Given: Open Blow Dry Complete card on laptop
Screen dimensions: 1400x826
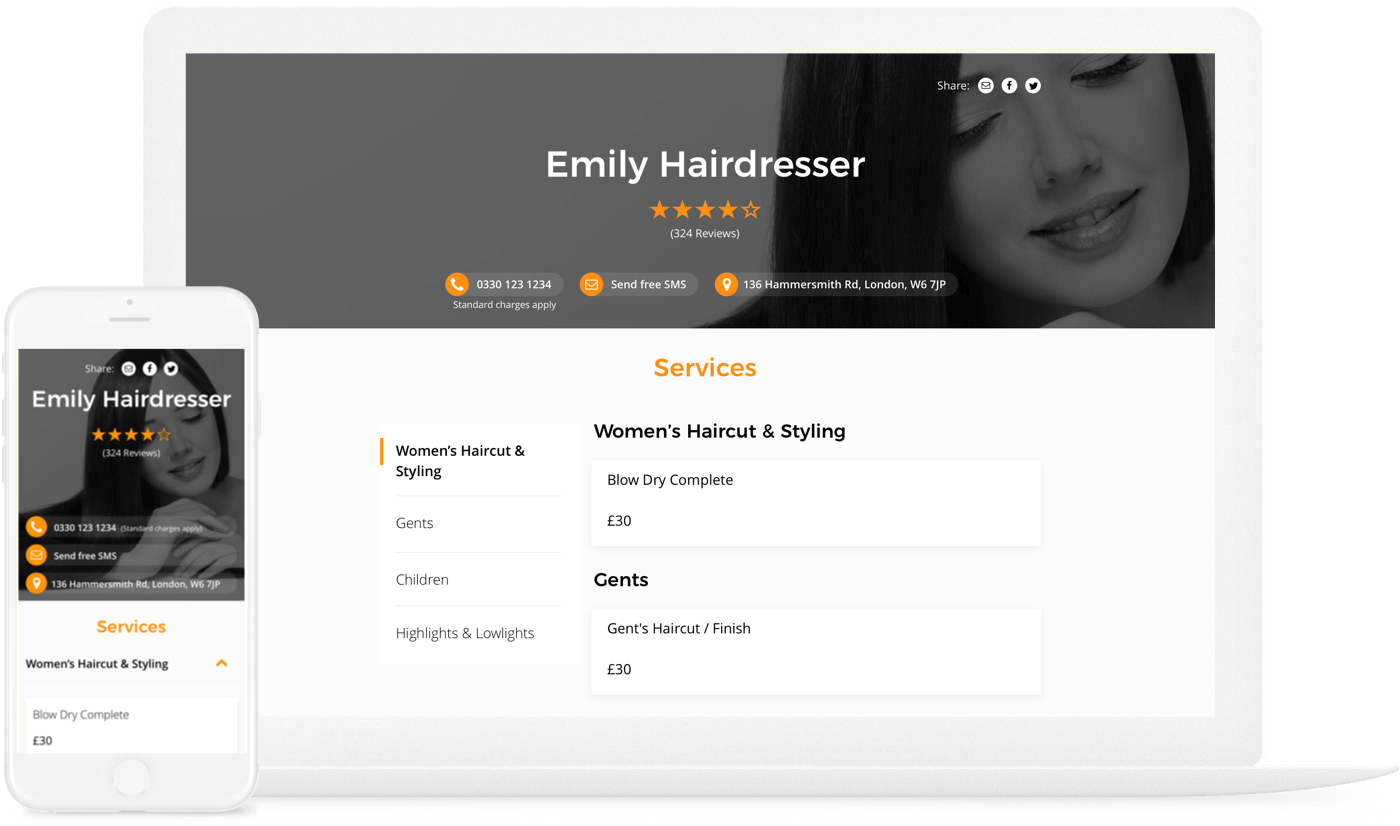Looking at the screenshot, I should (x=816, y=503).
